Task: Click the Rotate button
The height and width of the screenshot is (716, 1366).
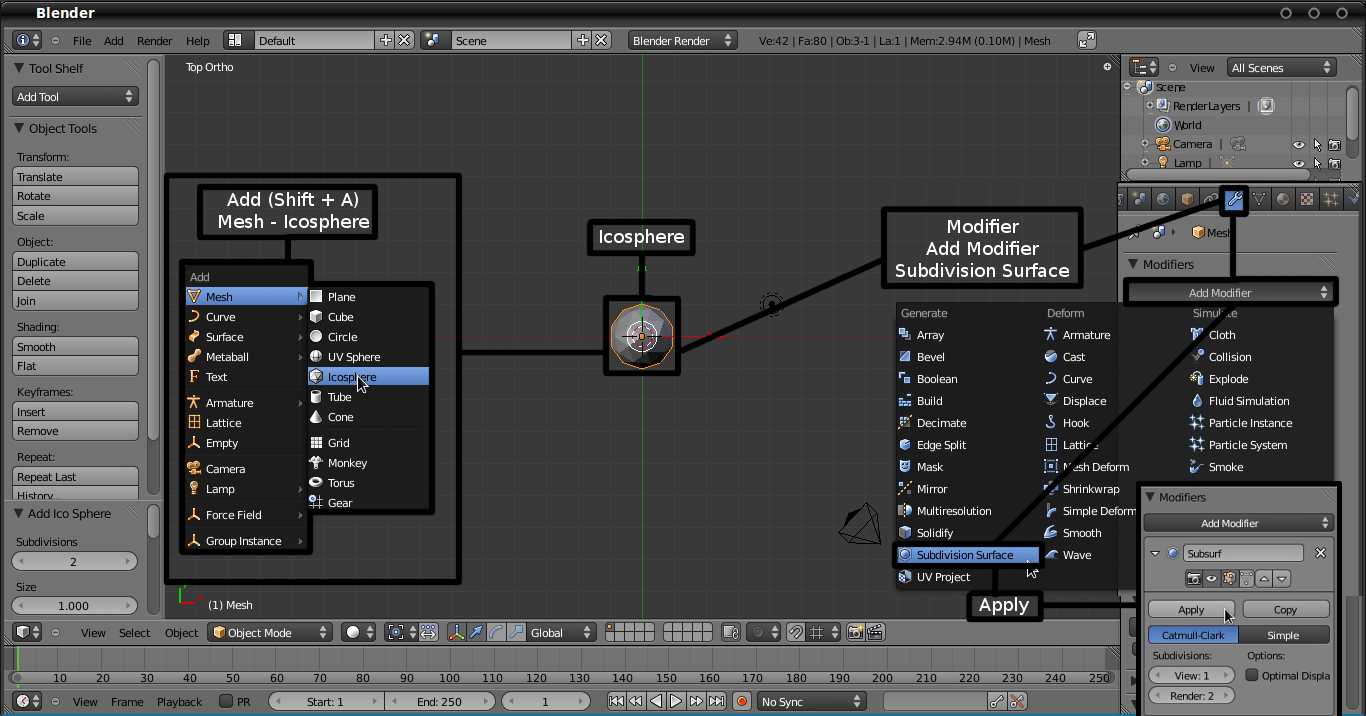Action: click(76, 196)
